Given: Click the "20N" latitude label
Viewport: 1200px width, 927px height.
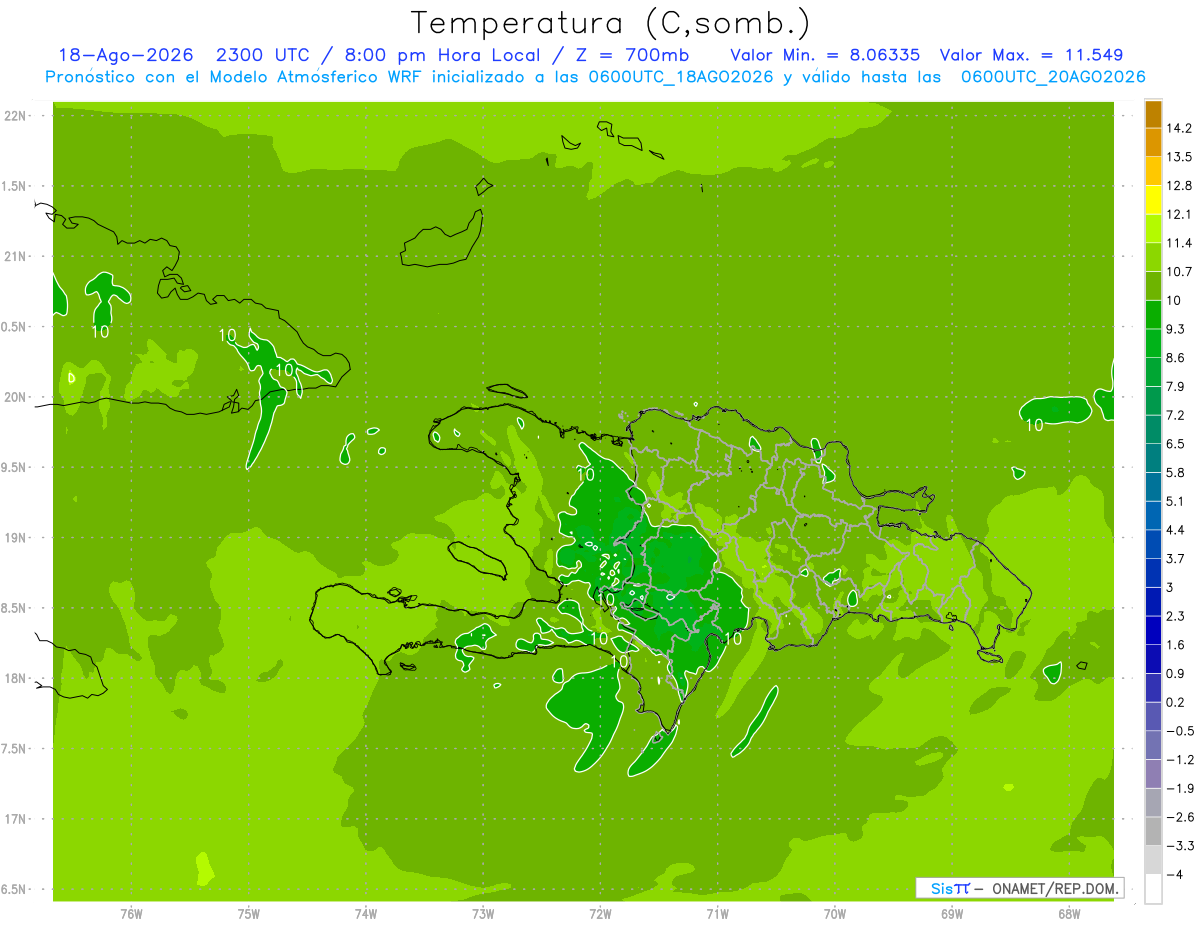Looking at the screenshot, I should tap(16, 397).
